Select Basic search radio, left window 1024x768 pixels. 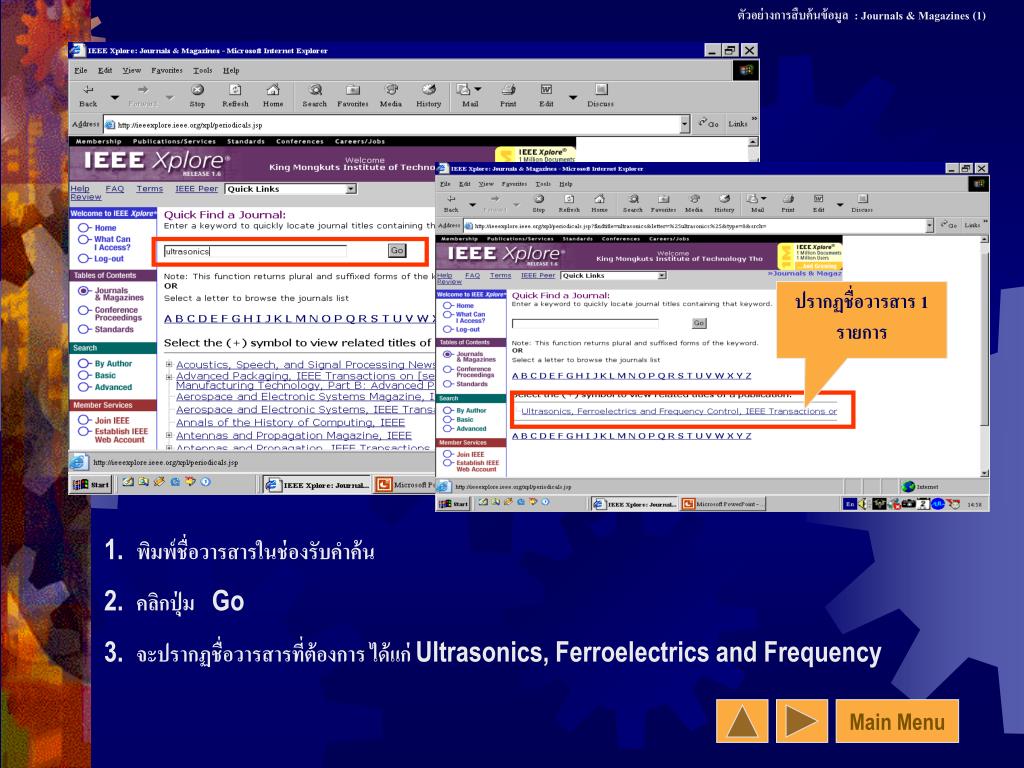coord(84,375)
